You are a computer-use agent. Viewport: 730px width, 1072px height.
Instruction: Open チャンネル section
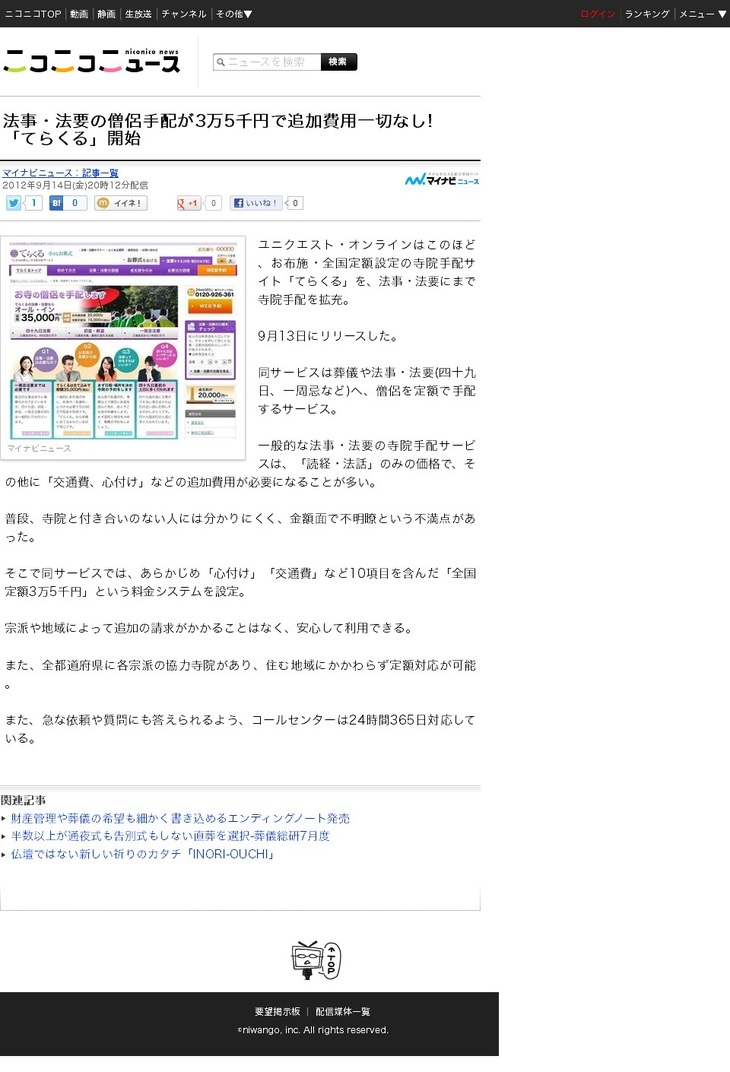[x=184, y=14]
